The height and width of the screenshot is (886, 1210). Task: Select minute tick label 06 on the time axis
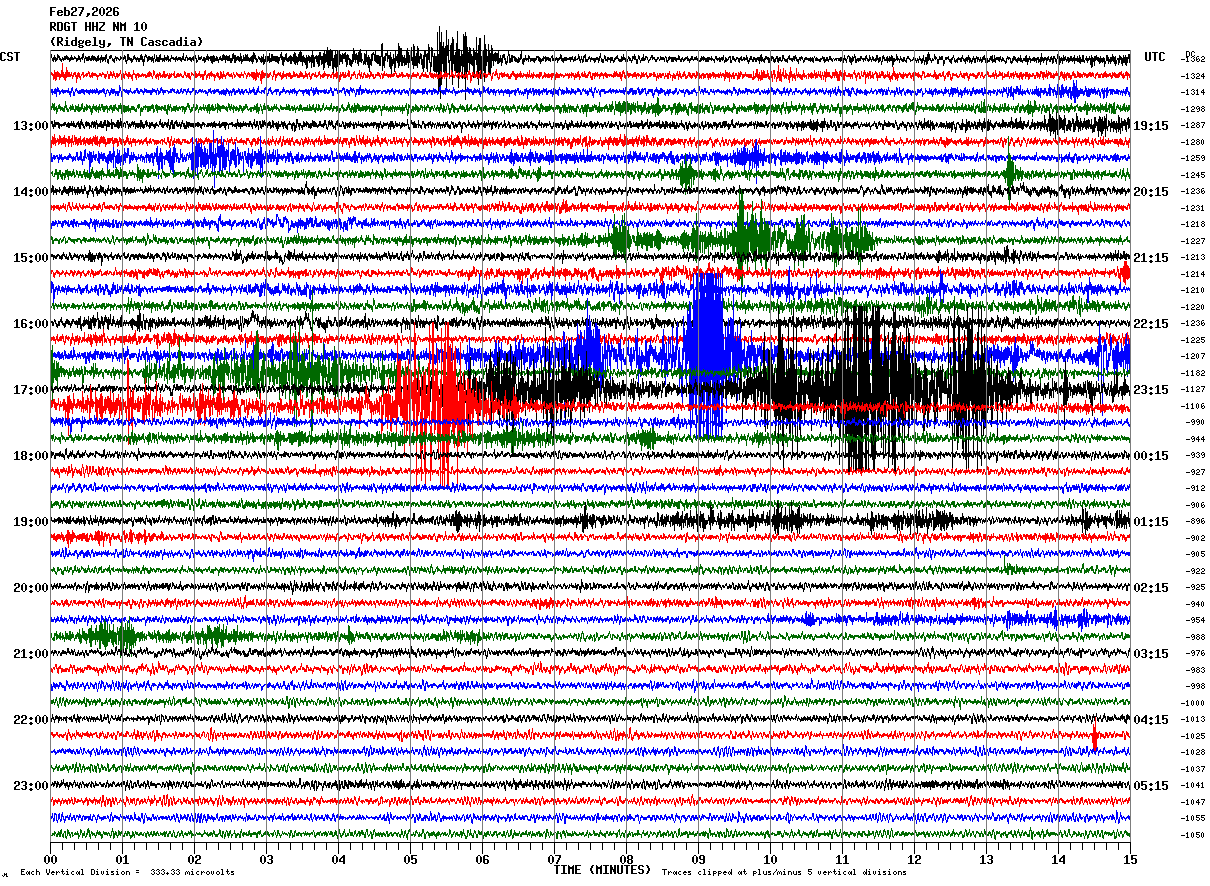click(x=482, y=859)
